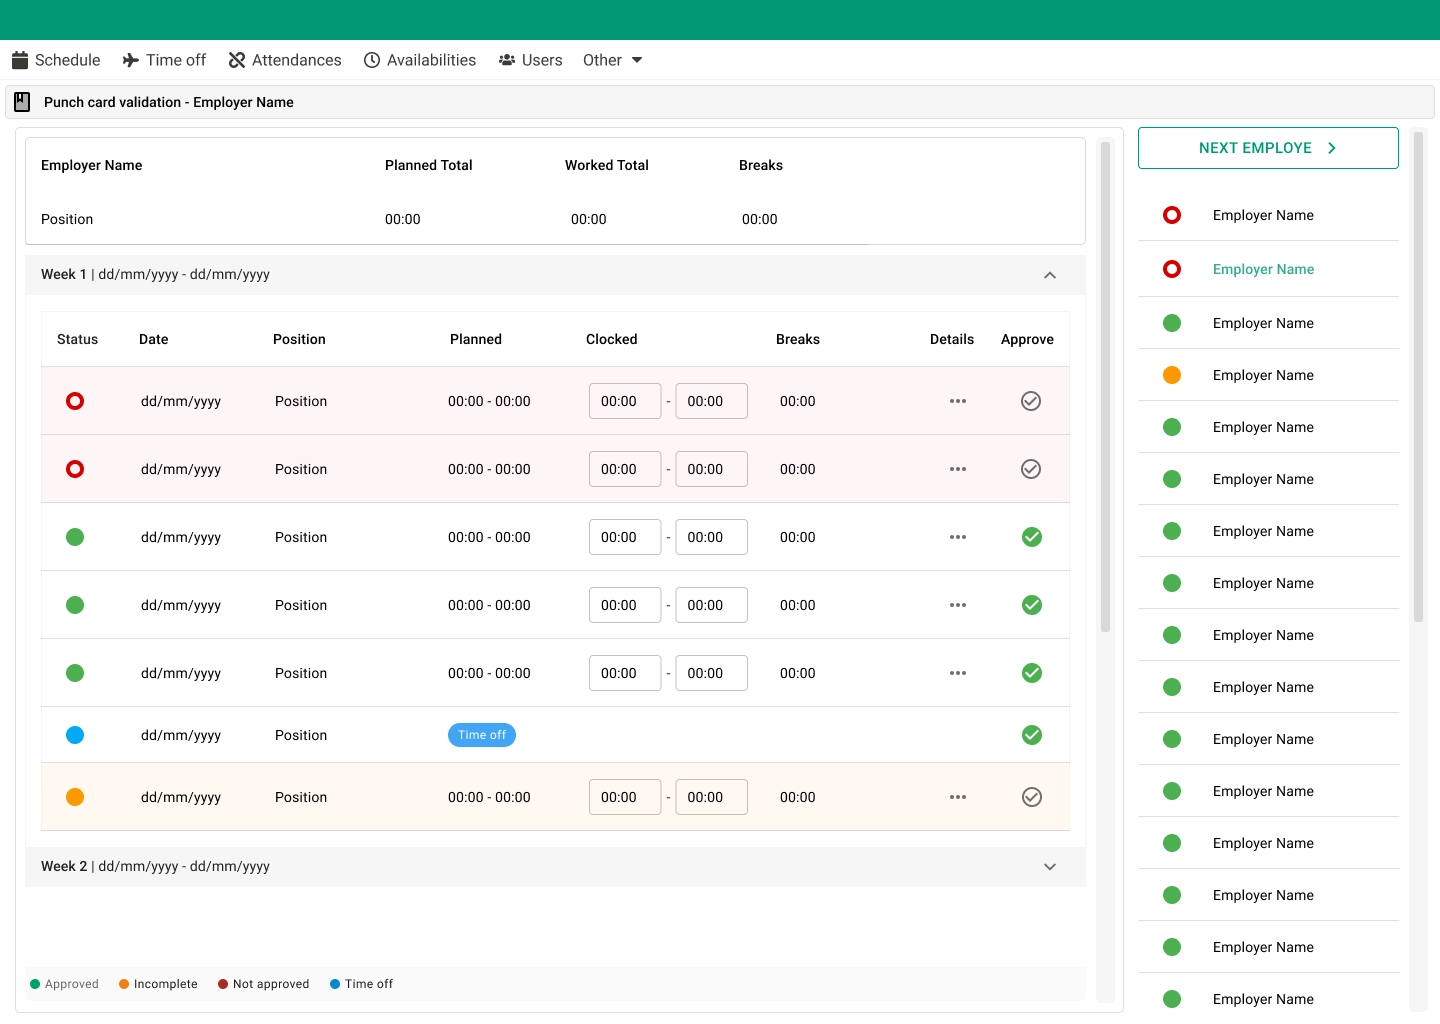Select the Attendances tools icon

coord(236,60)
